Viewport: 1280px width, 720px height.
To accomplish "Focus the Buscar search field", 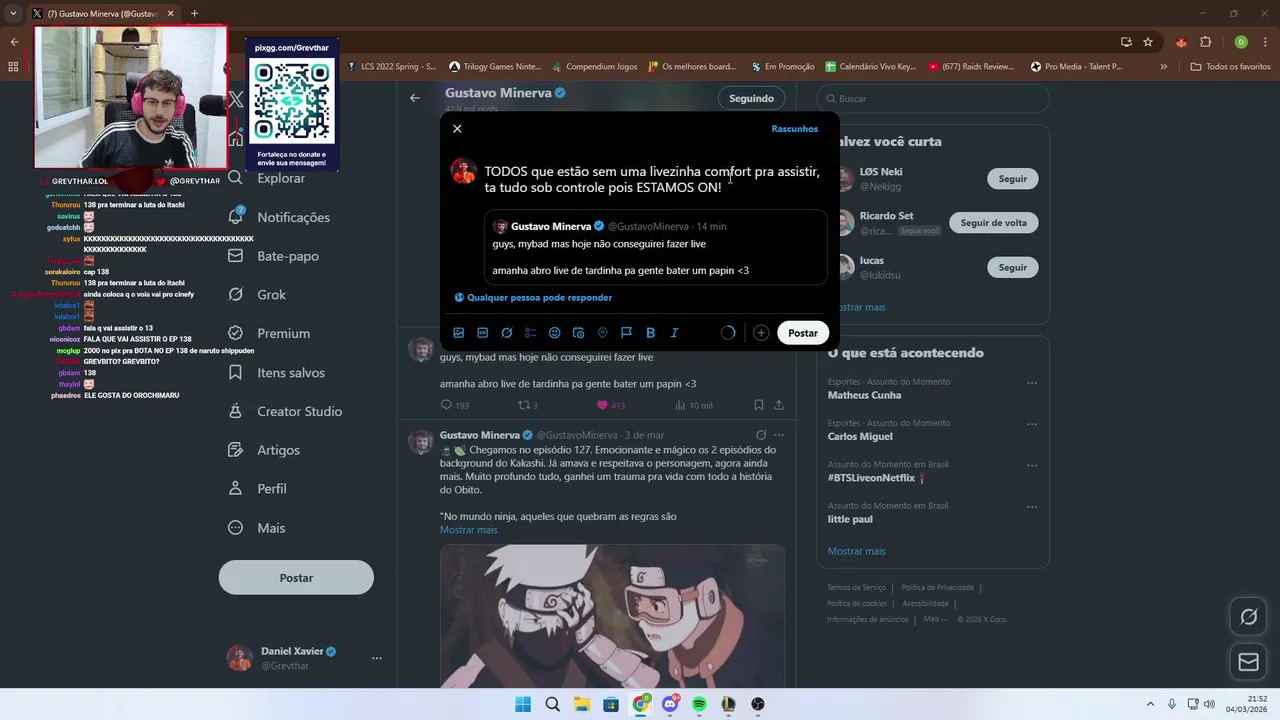I will coord(934,99).
